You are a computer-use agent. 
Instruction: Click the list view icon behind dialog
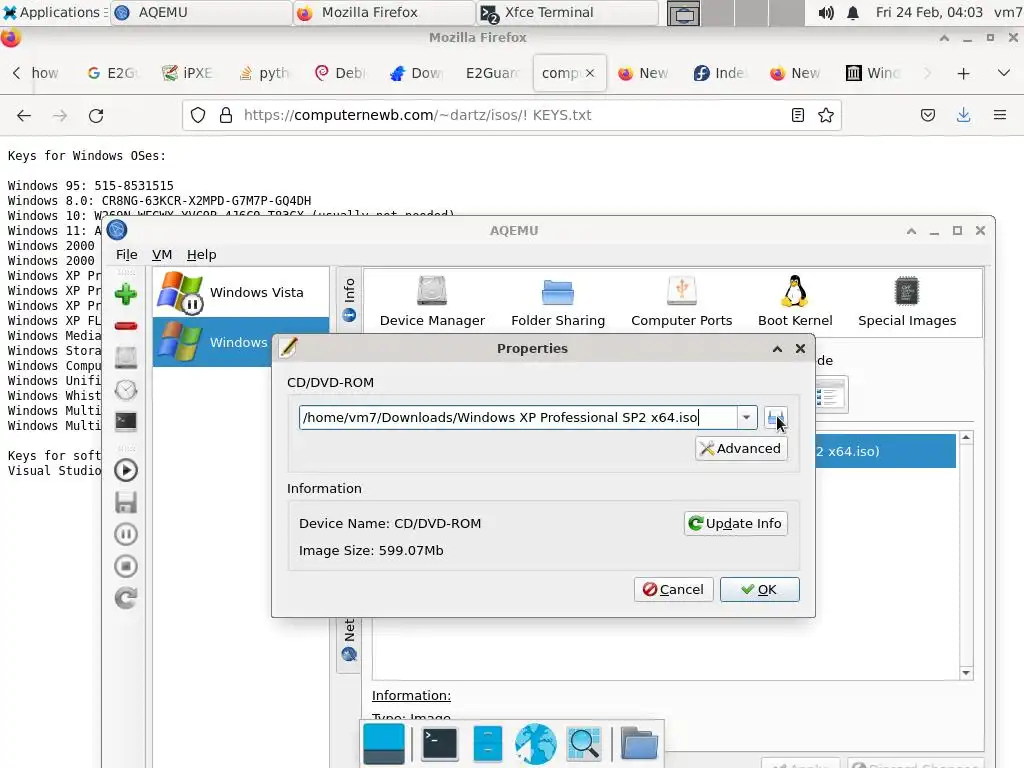(x=830, y=395)
